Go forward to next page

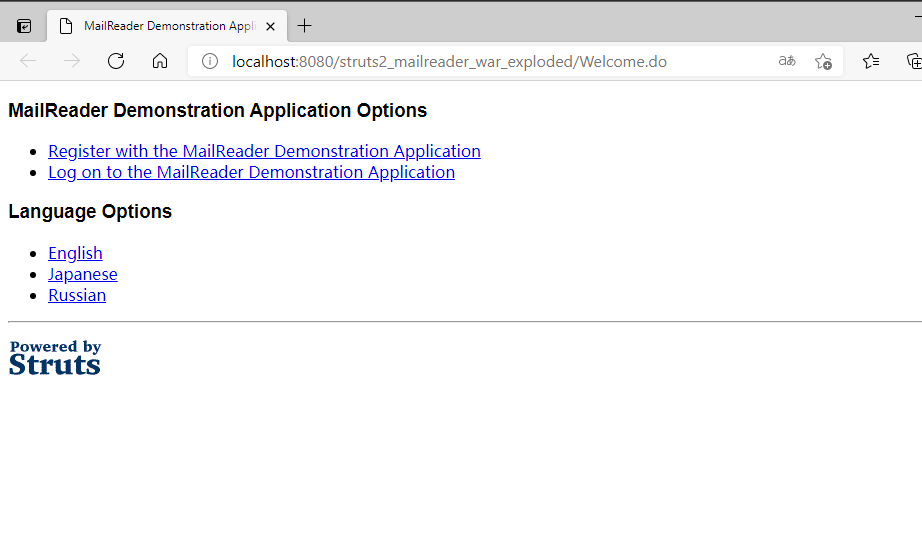tap(72, 61)
